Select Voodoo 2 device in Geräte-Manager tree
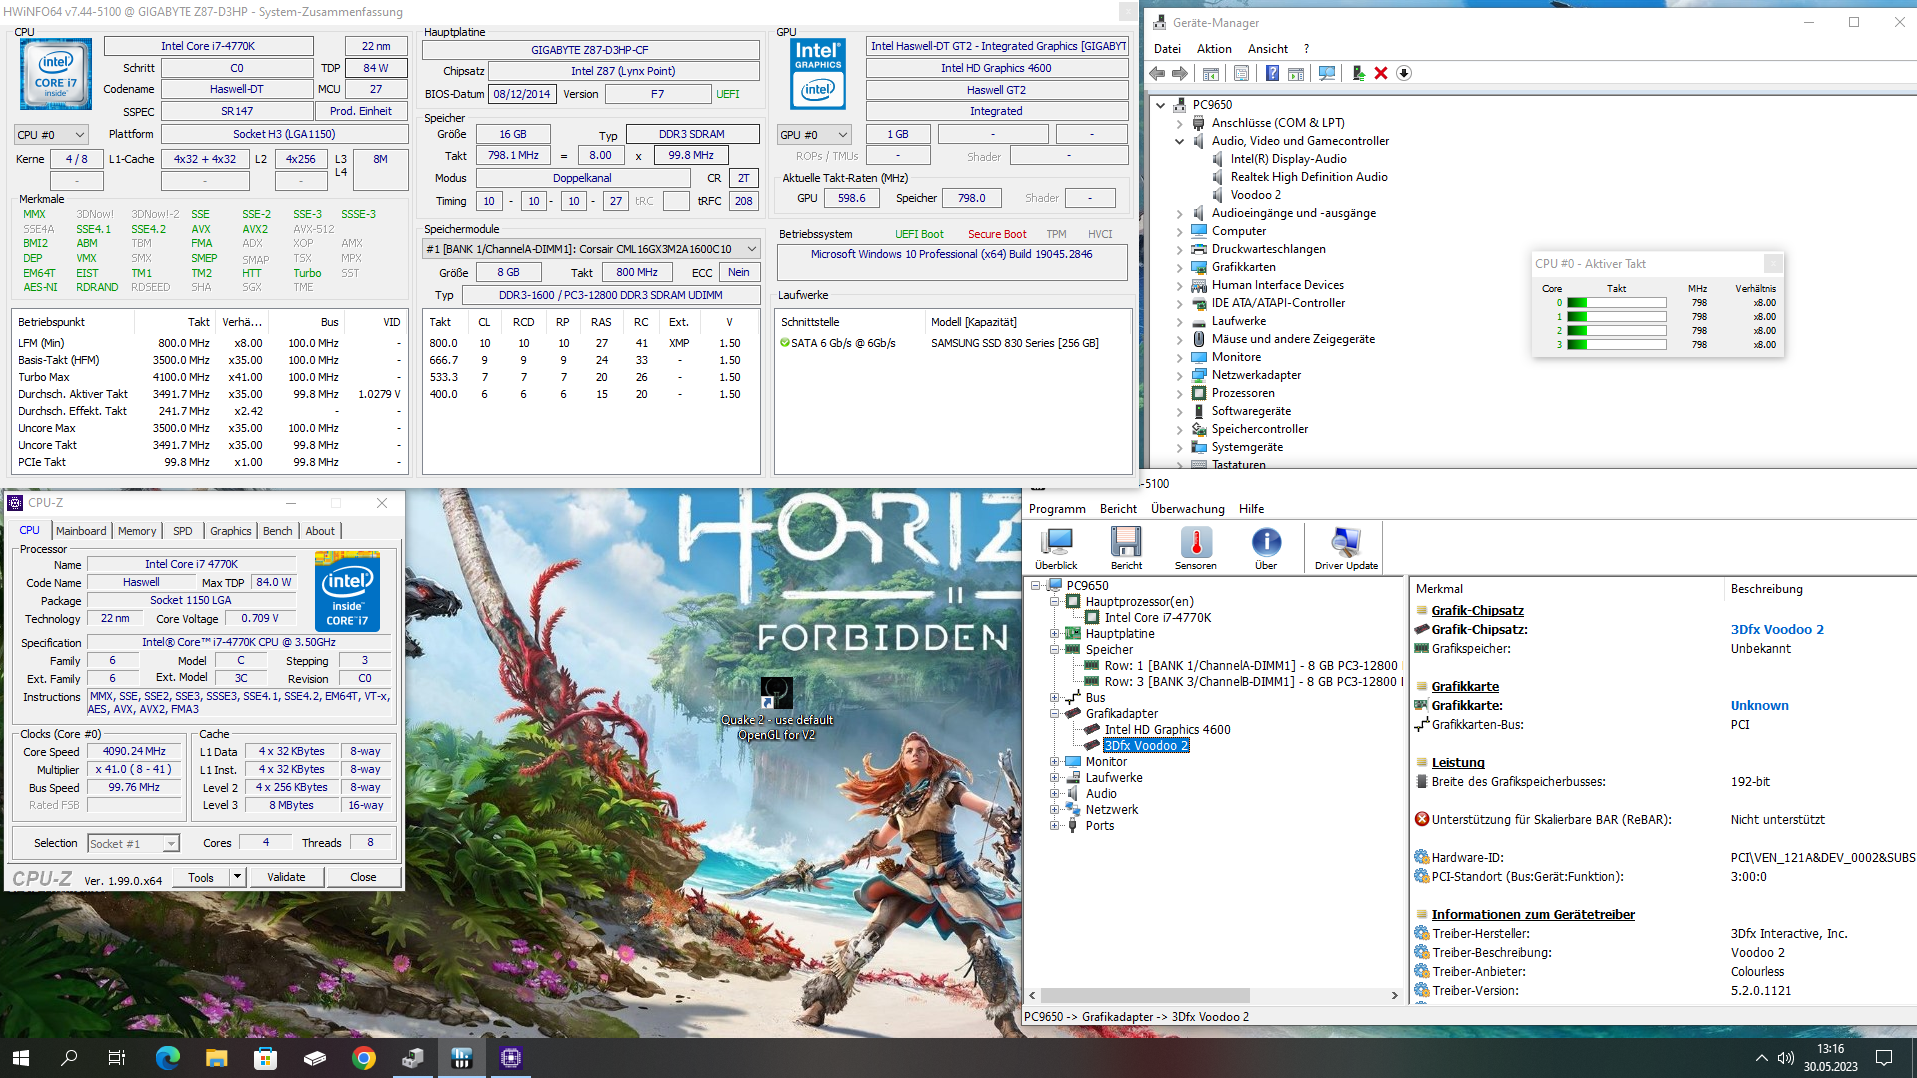Screen dimensions: 1917x1078 1255,195
